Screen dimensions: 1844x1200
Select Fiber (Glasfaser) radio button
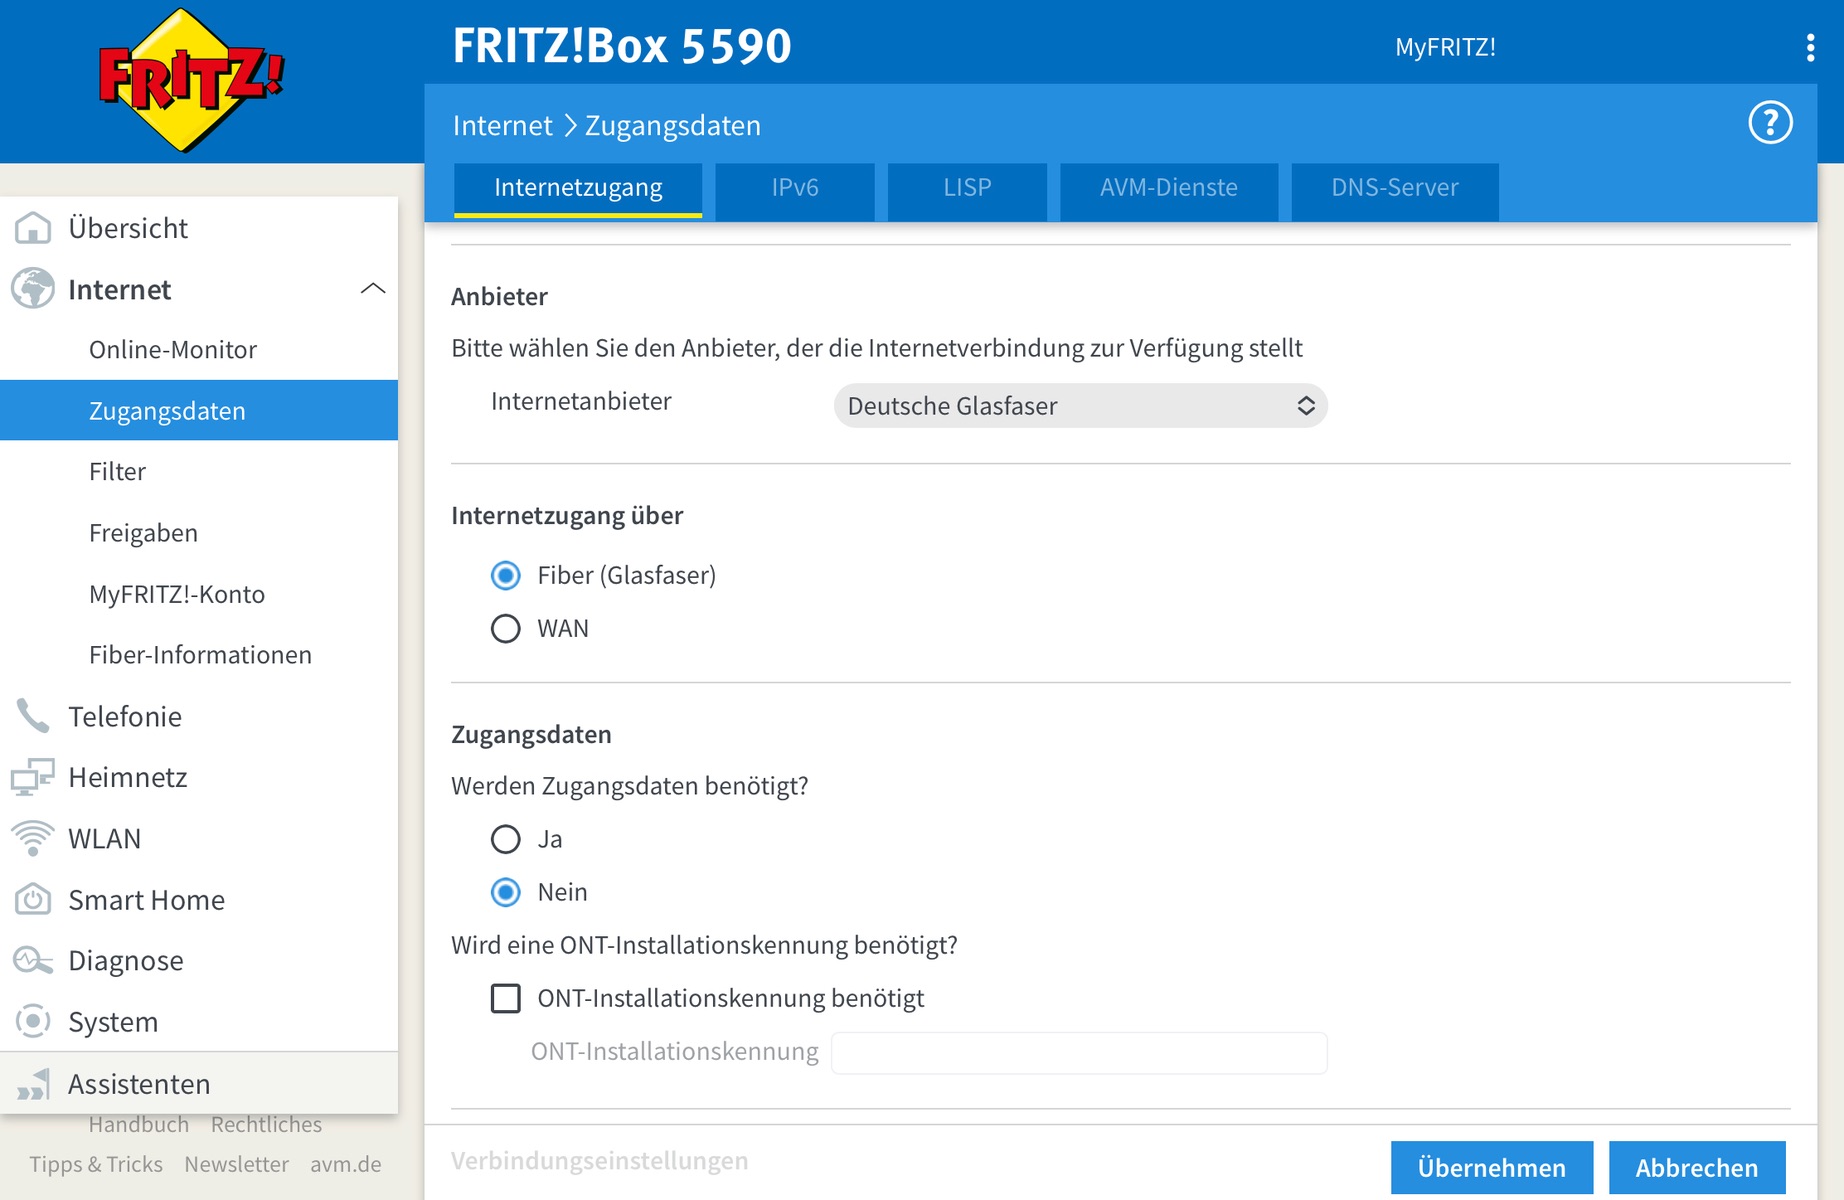(x=506, y=575)
